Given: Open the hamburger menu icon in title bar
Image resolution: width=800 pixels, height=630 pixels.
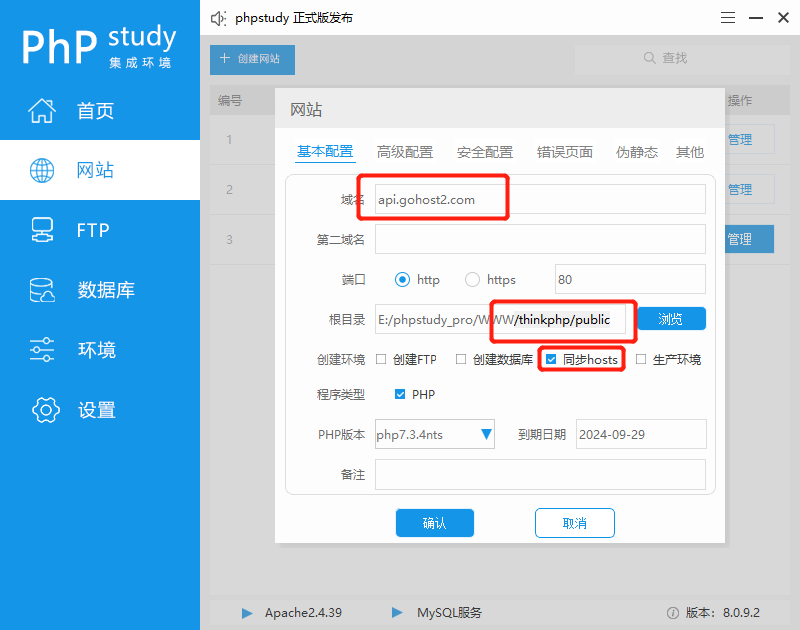Looking at the screenshot, I should point(728,18).
